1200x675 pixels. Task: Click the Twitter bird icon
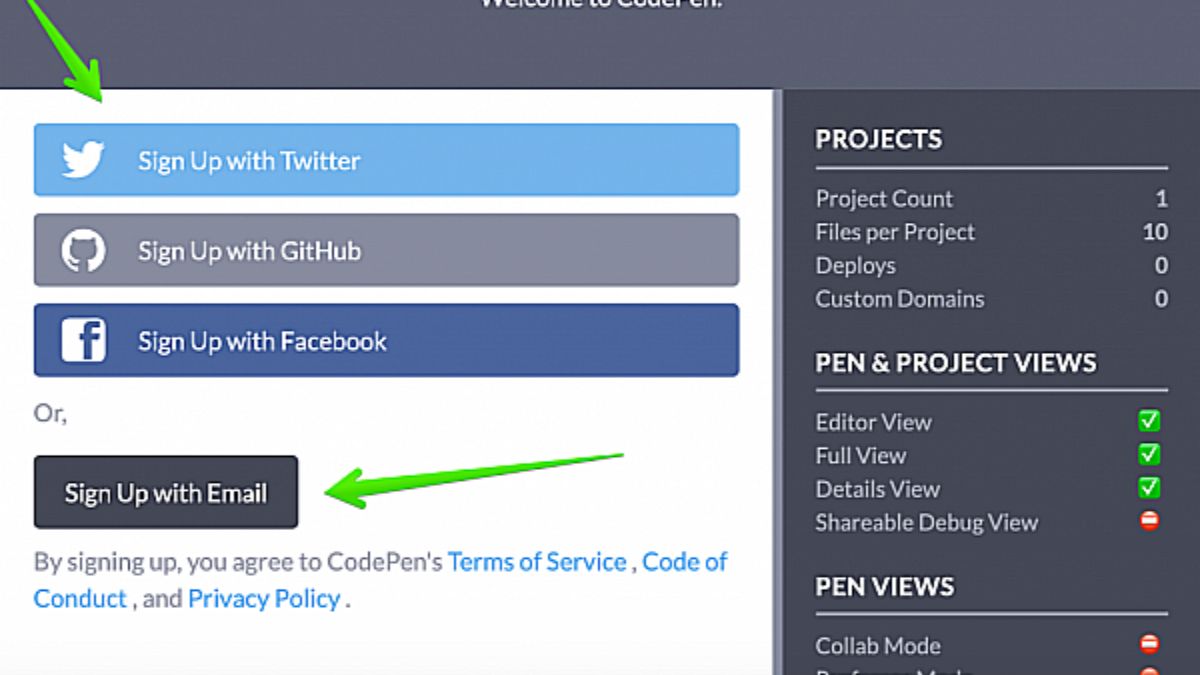pos(83,160)
